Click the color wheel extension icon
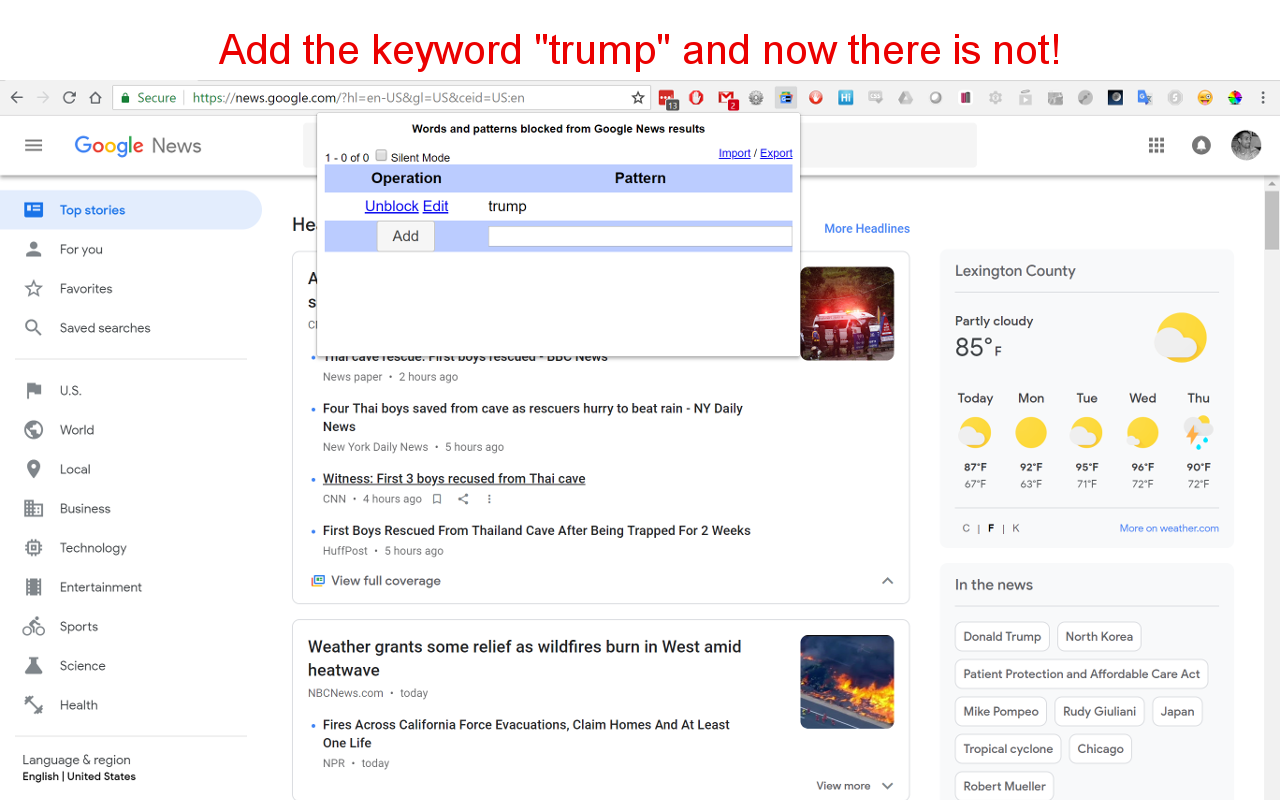The image size is (1280, 800). tap(1235, 97)
